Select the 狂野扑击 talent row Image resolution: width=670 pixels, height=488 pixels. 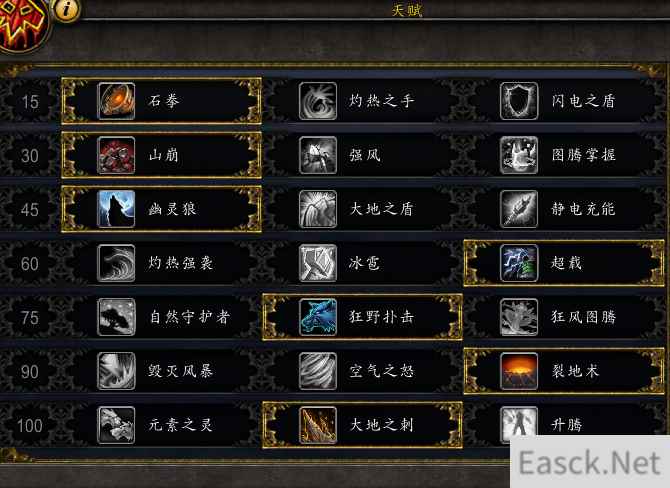[x=362, y=317]
